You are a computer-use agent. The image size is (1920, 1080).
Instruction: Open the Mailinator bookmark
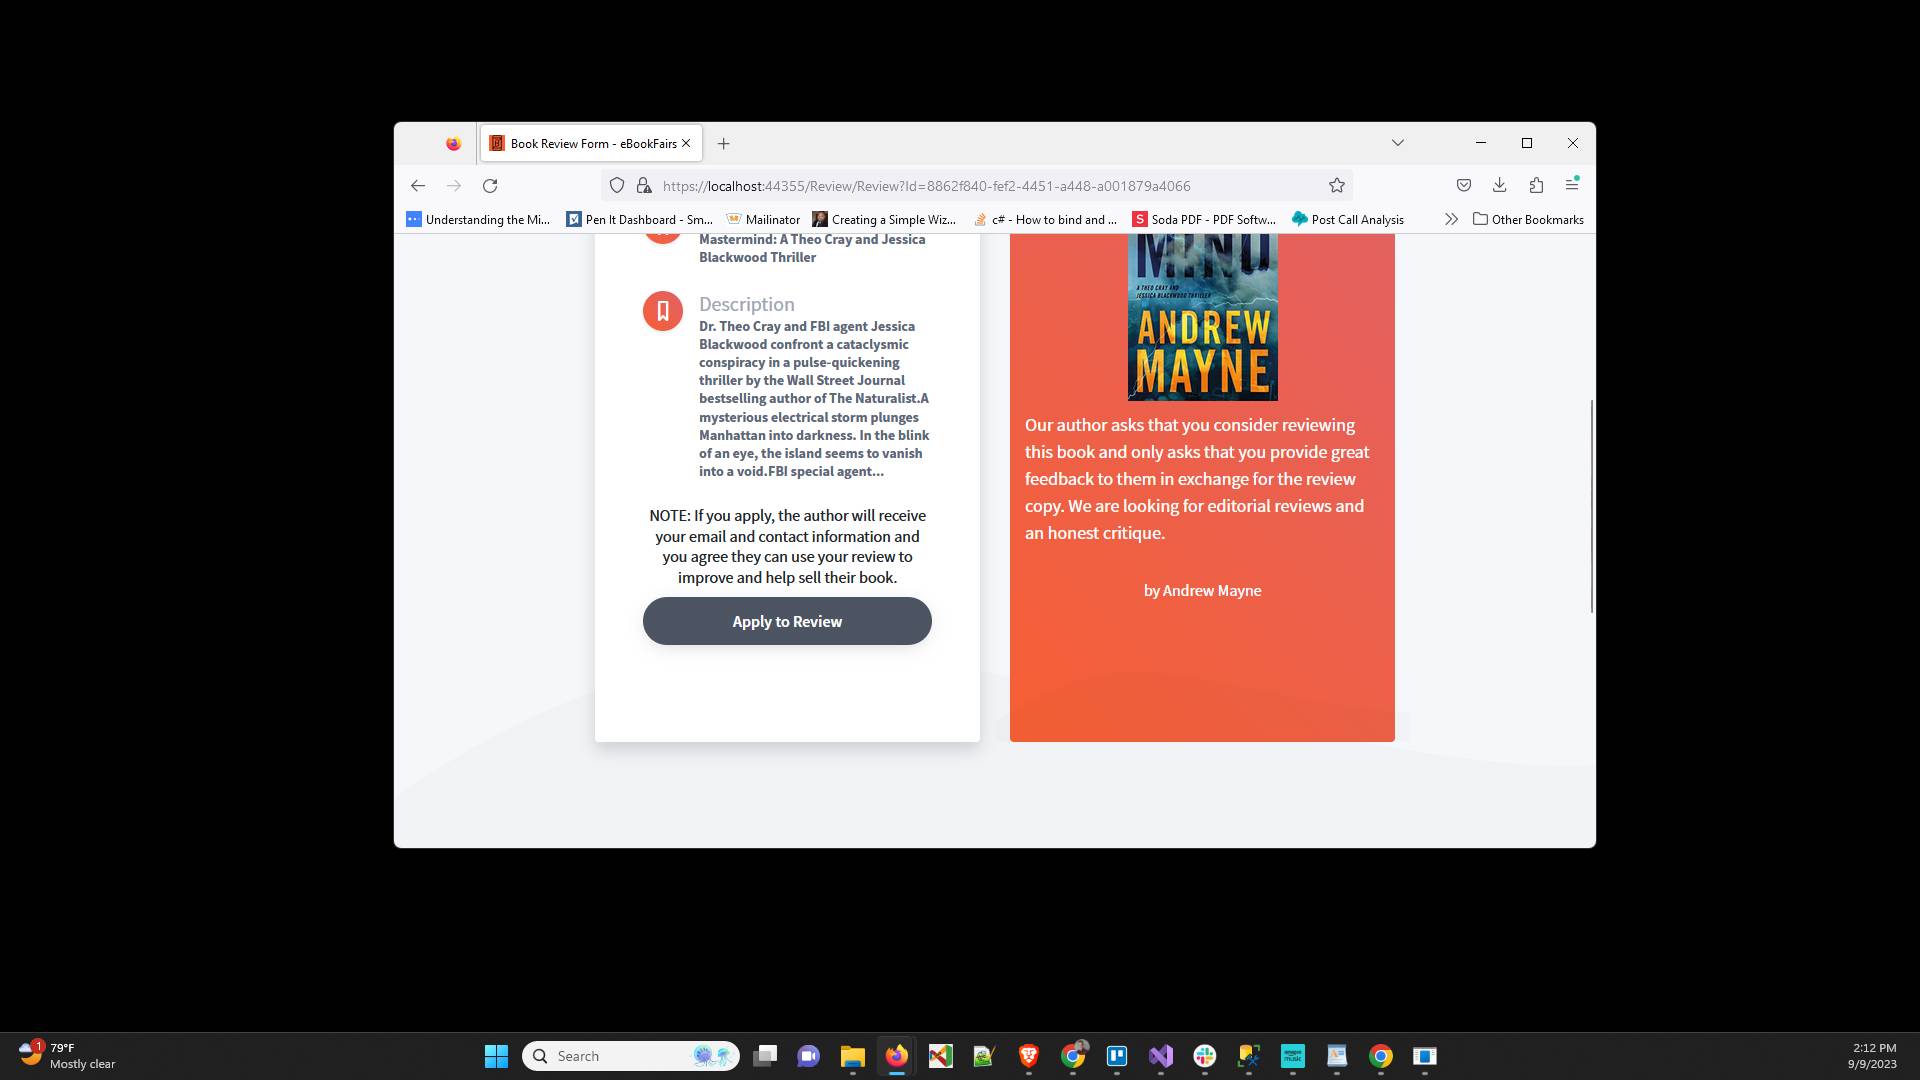point(763,219)
